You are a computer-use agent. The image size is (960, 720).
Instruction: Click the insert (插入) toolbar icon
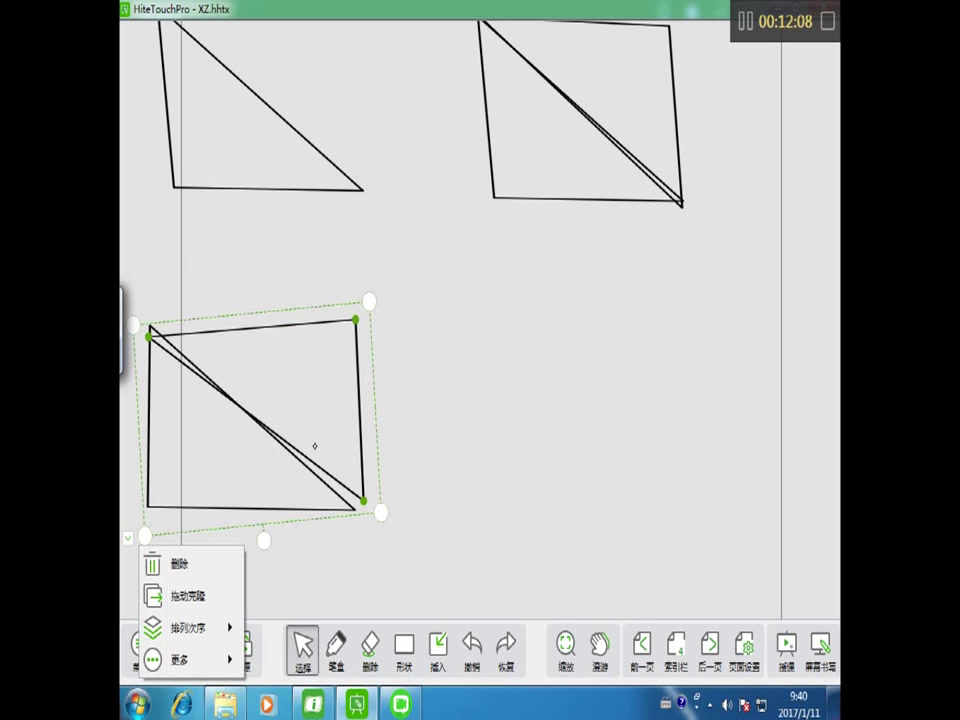[x=438, y=648]
